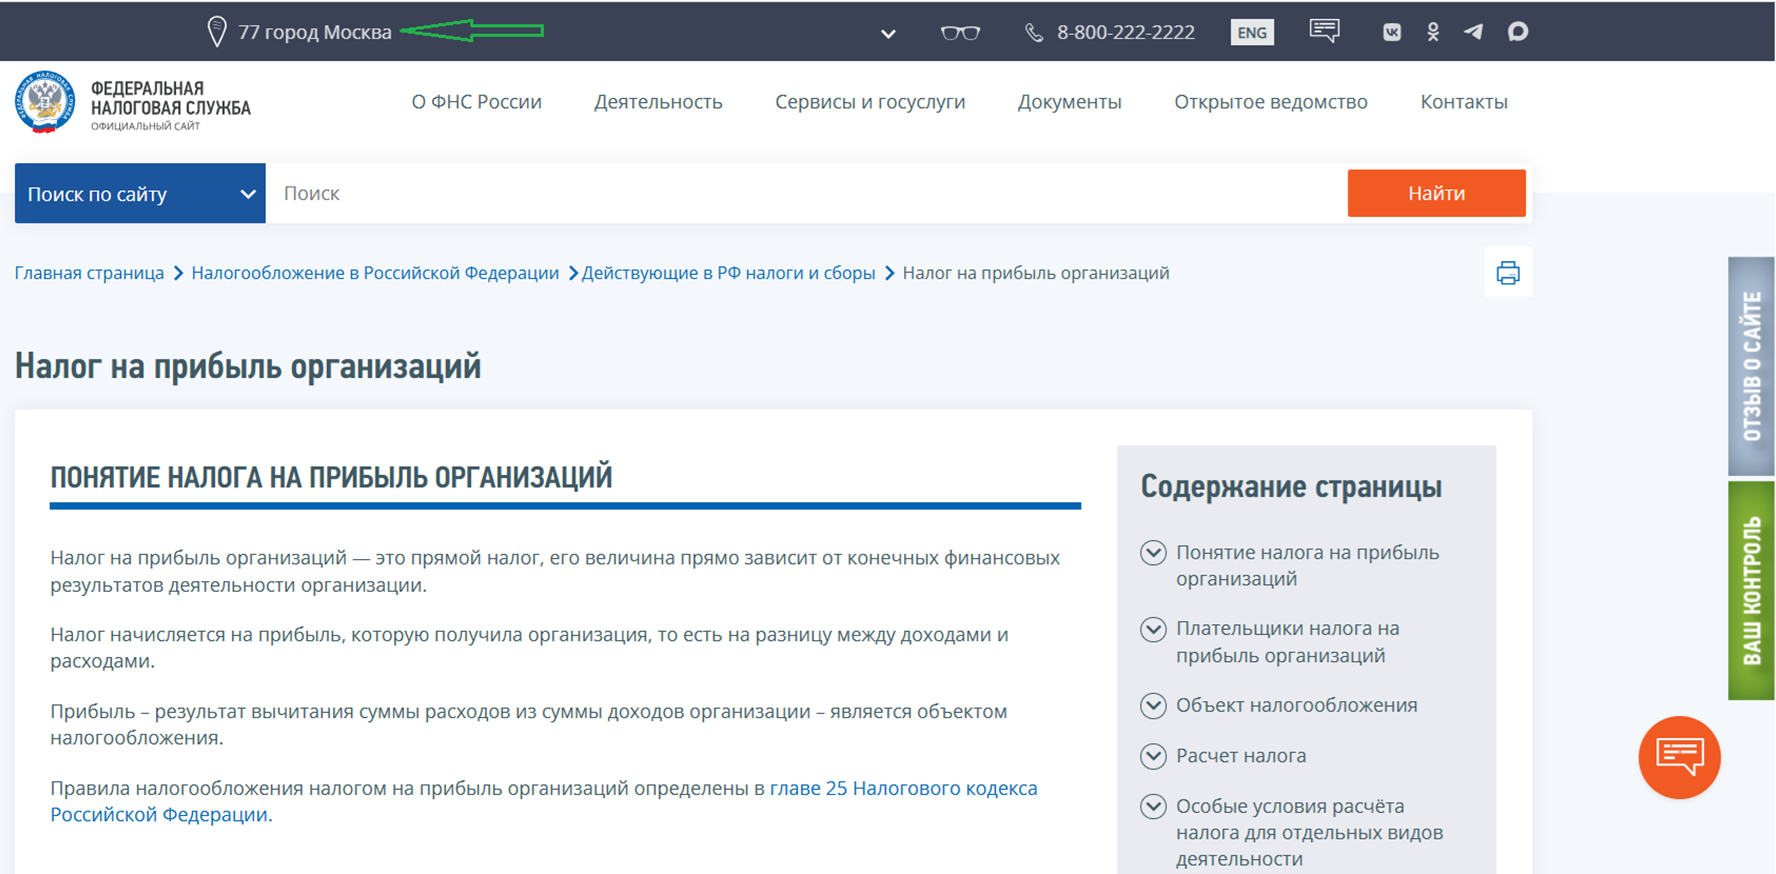The width and height of the screenshot is (1776, 874).
Task: Enable visually impaired glasses mode
Action: click(960, 33)
